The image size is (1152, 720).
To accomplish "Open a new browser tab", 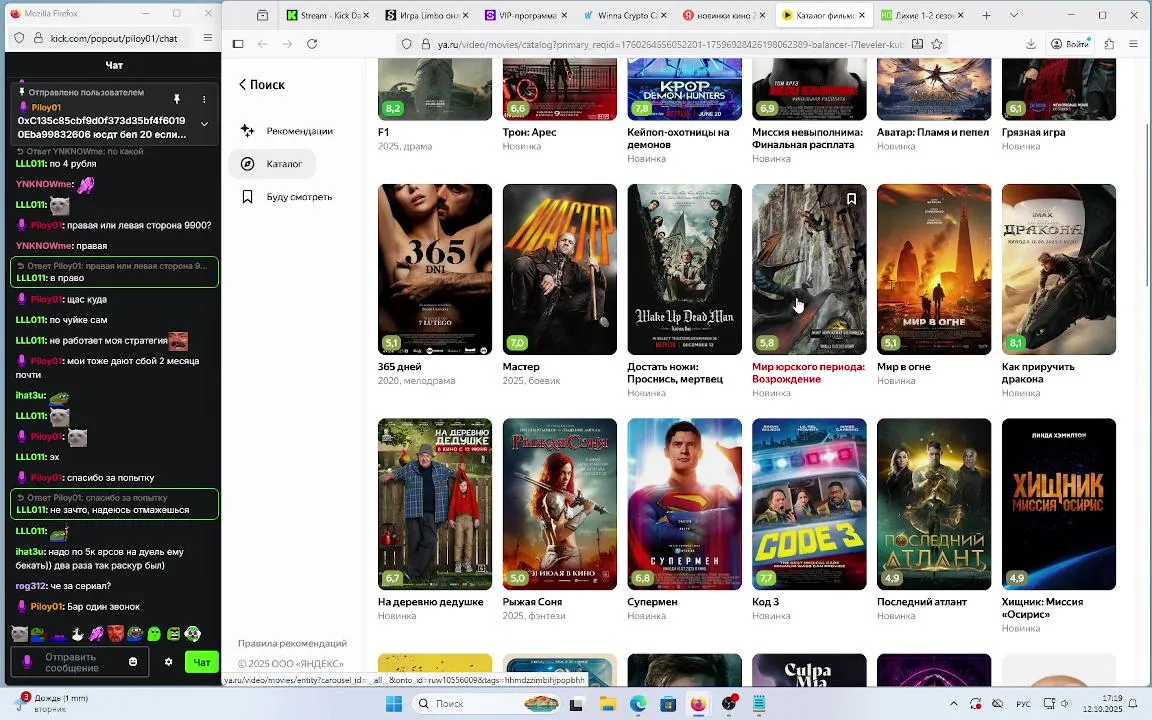I will (x=986, y=15).
